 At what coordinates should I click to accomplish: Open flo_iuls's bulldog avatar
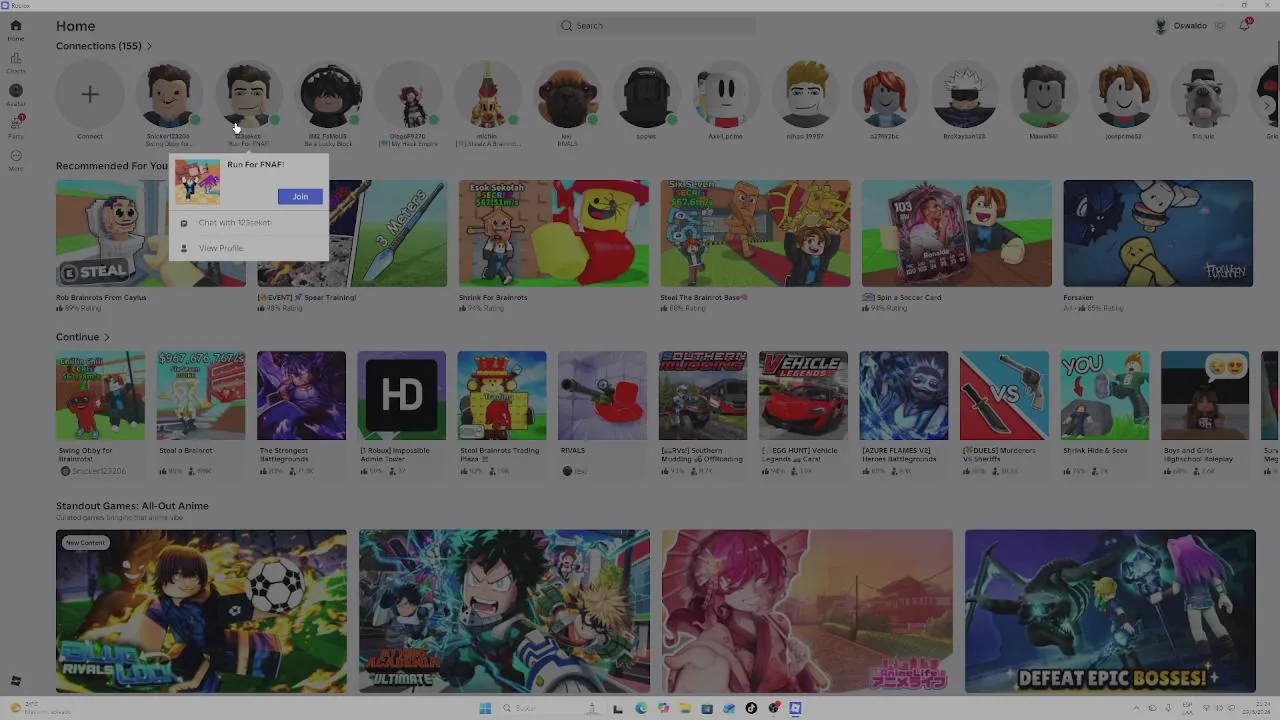(x=1203, y=95)
